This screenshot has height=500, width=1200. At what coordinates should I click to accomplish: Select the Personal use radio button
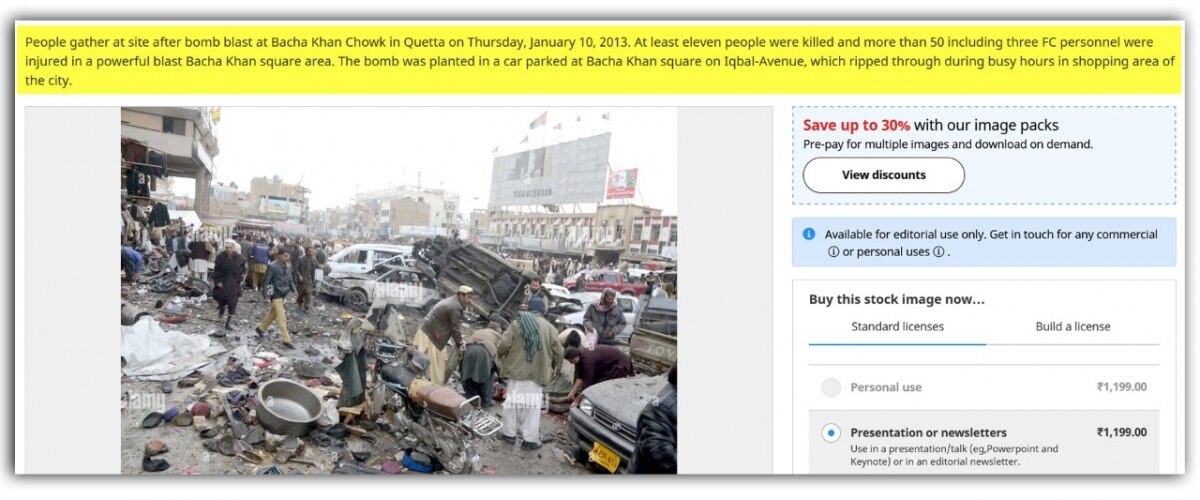pyautogui.click(x=831, y=387)
